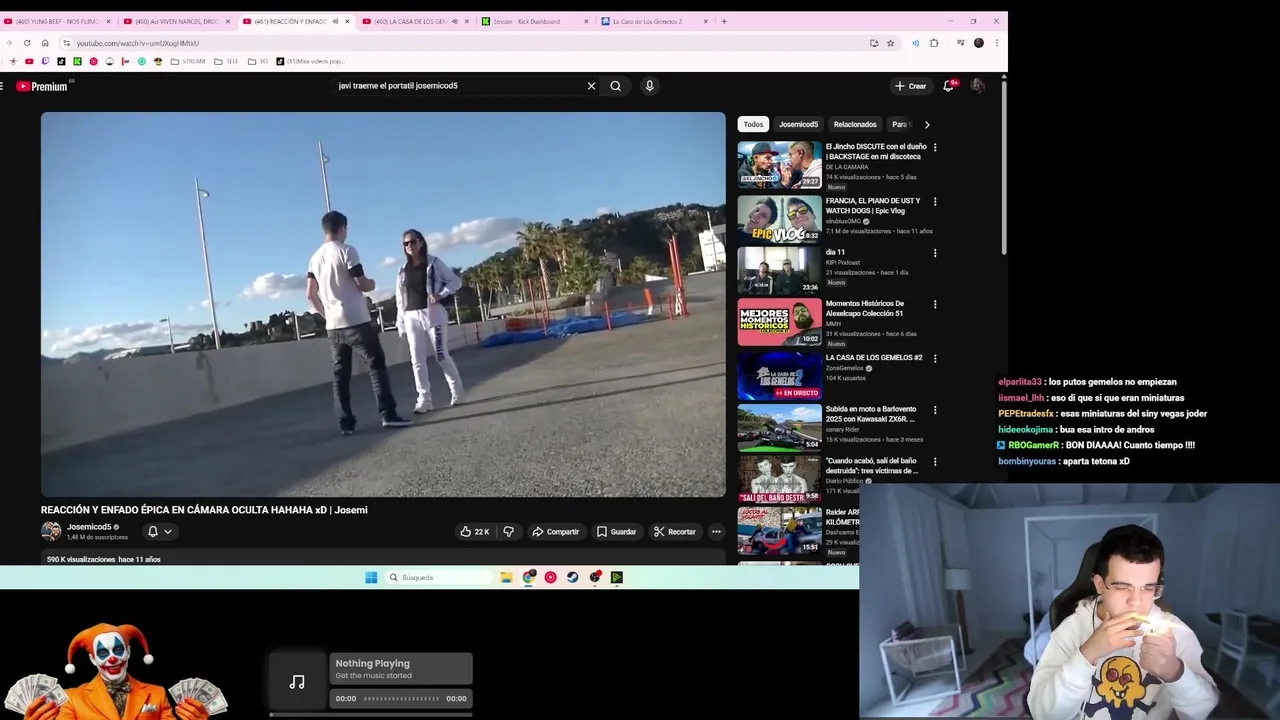Switch to the YUNG BEEF browser tab
Viewport: 1280px width, 720px height.
coord(56,21)
